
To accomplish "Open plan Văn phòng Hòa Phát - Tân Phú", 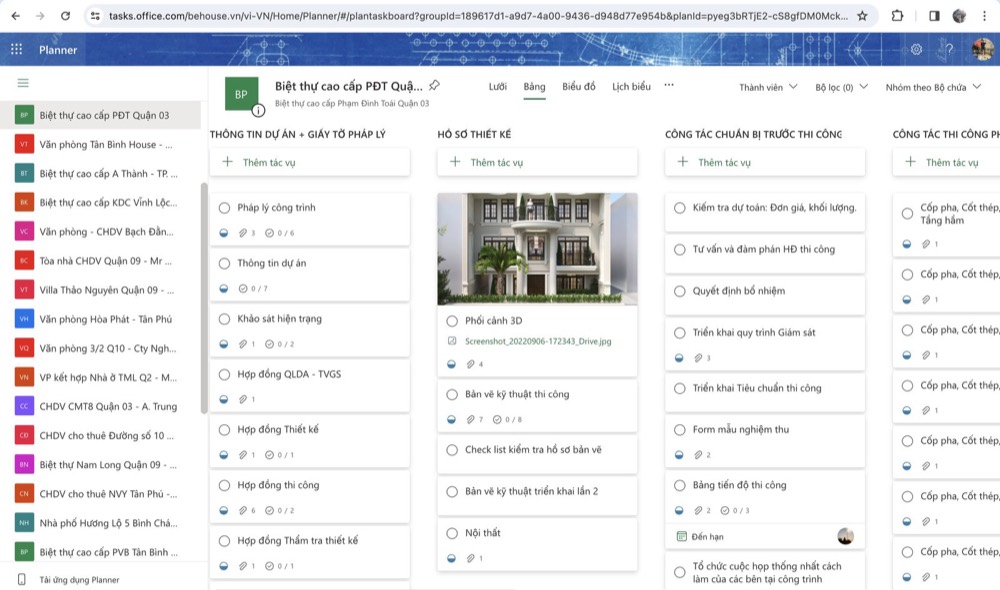I will tap(101, 319).
